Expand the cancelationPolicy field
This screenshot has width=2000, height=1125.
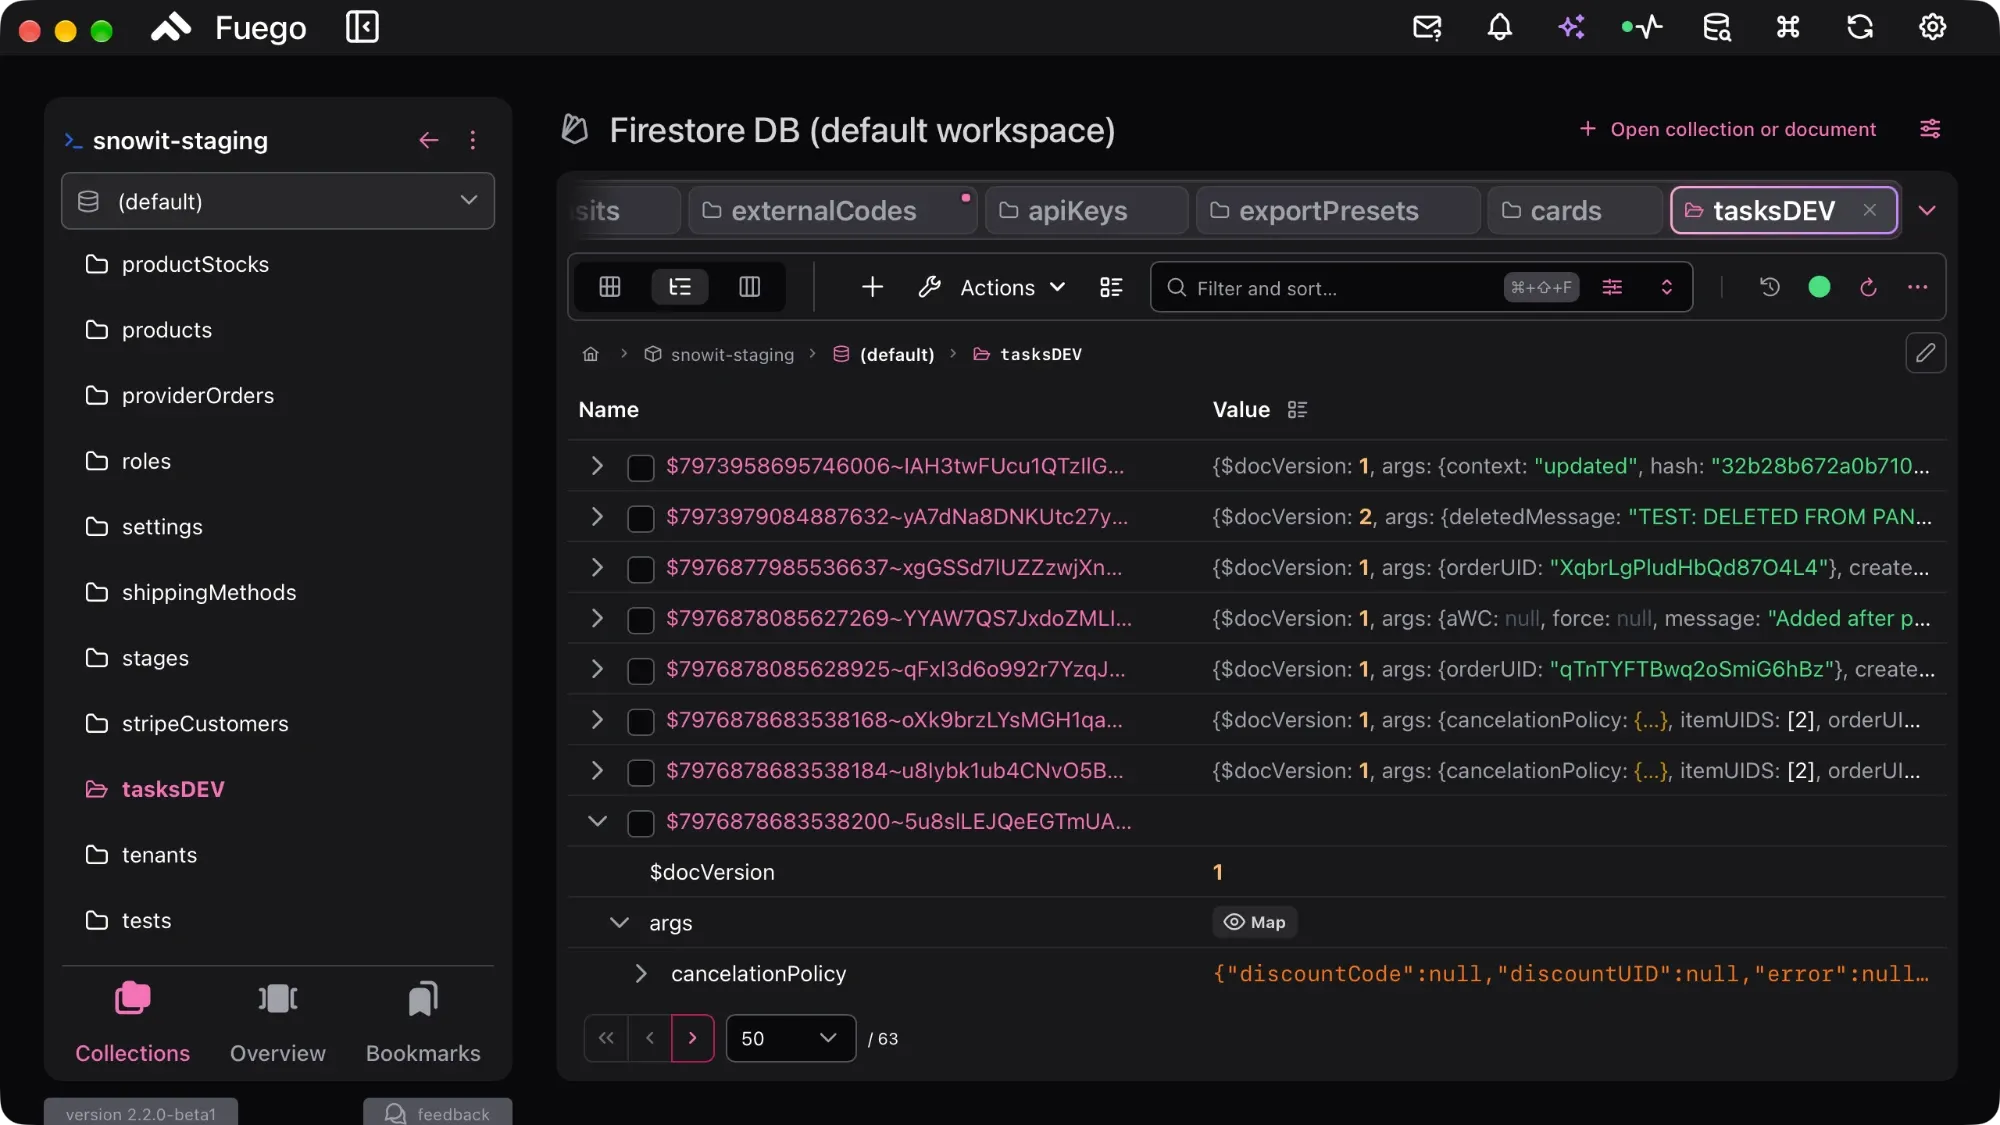(x=641, y=973)
